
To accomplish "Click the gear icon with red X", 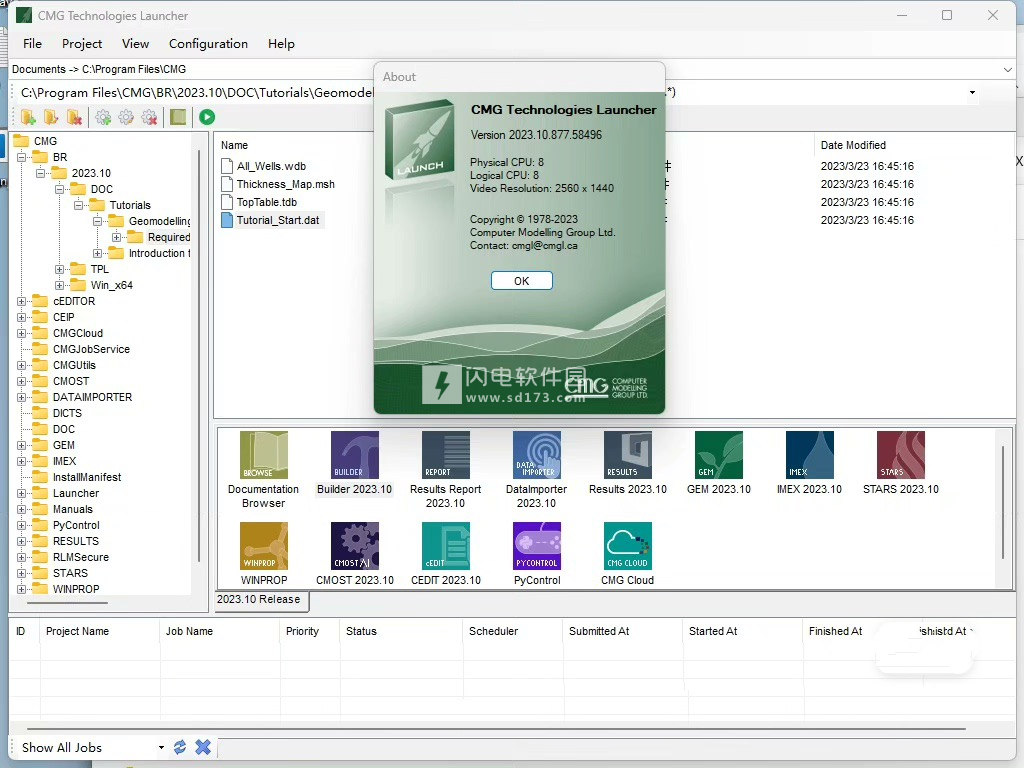I will [150, 118].
